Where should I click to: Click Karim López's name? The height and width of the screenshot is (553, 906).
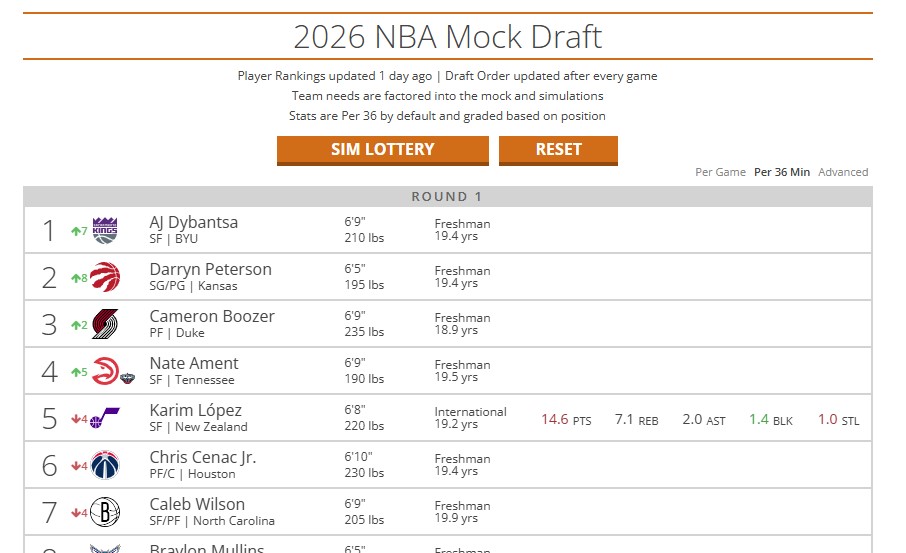[x=195, y=410]
